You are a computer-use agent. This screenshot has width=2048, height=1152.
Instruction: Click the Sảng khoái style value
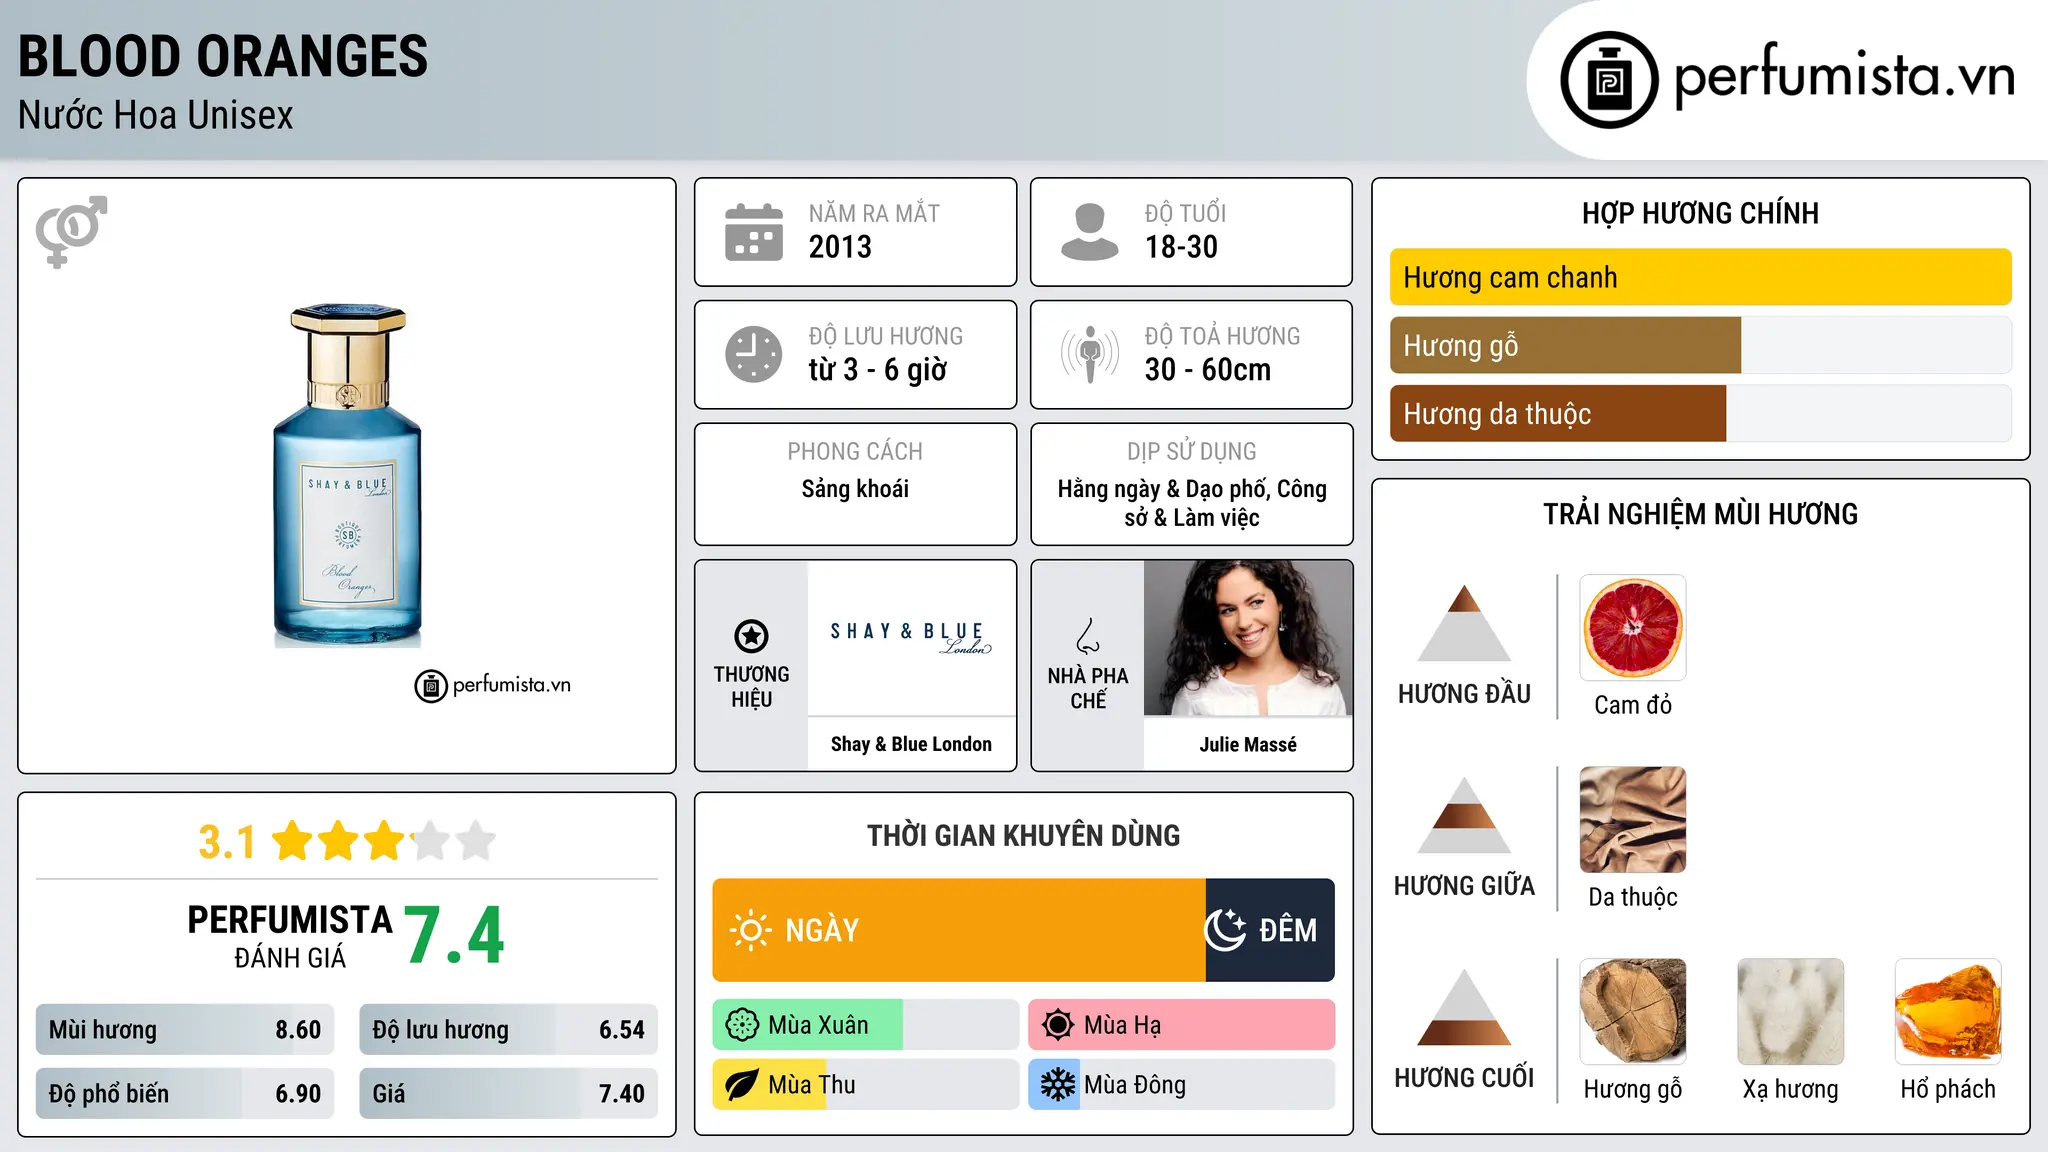coord(855,489)
